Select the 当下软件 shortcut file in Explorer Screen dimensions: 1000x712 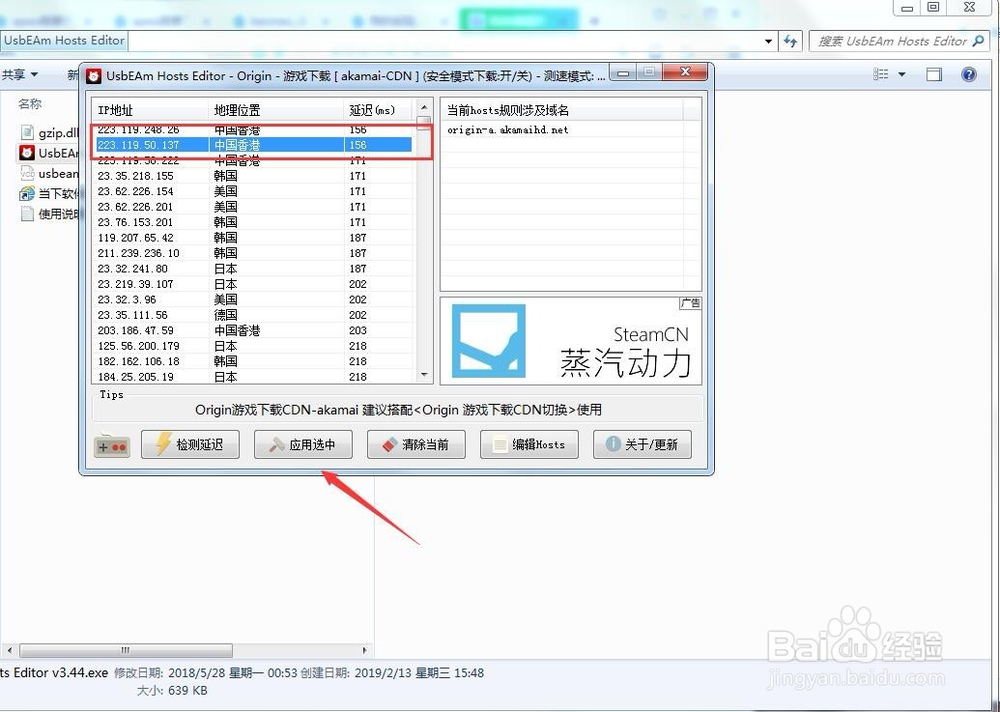pos(50,193)
